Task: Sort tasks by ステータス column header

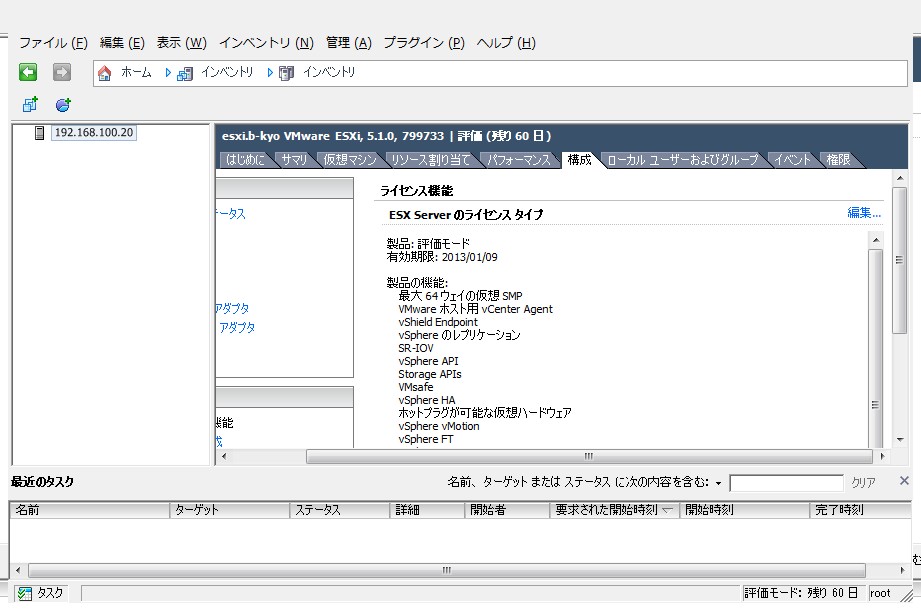Action: [x=340, y=510]
